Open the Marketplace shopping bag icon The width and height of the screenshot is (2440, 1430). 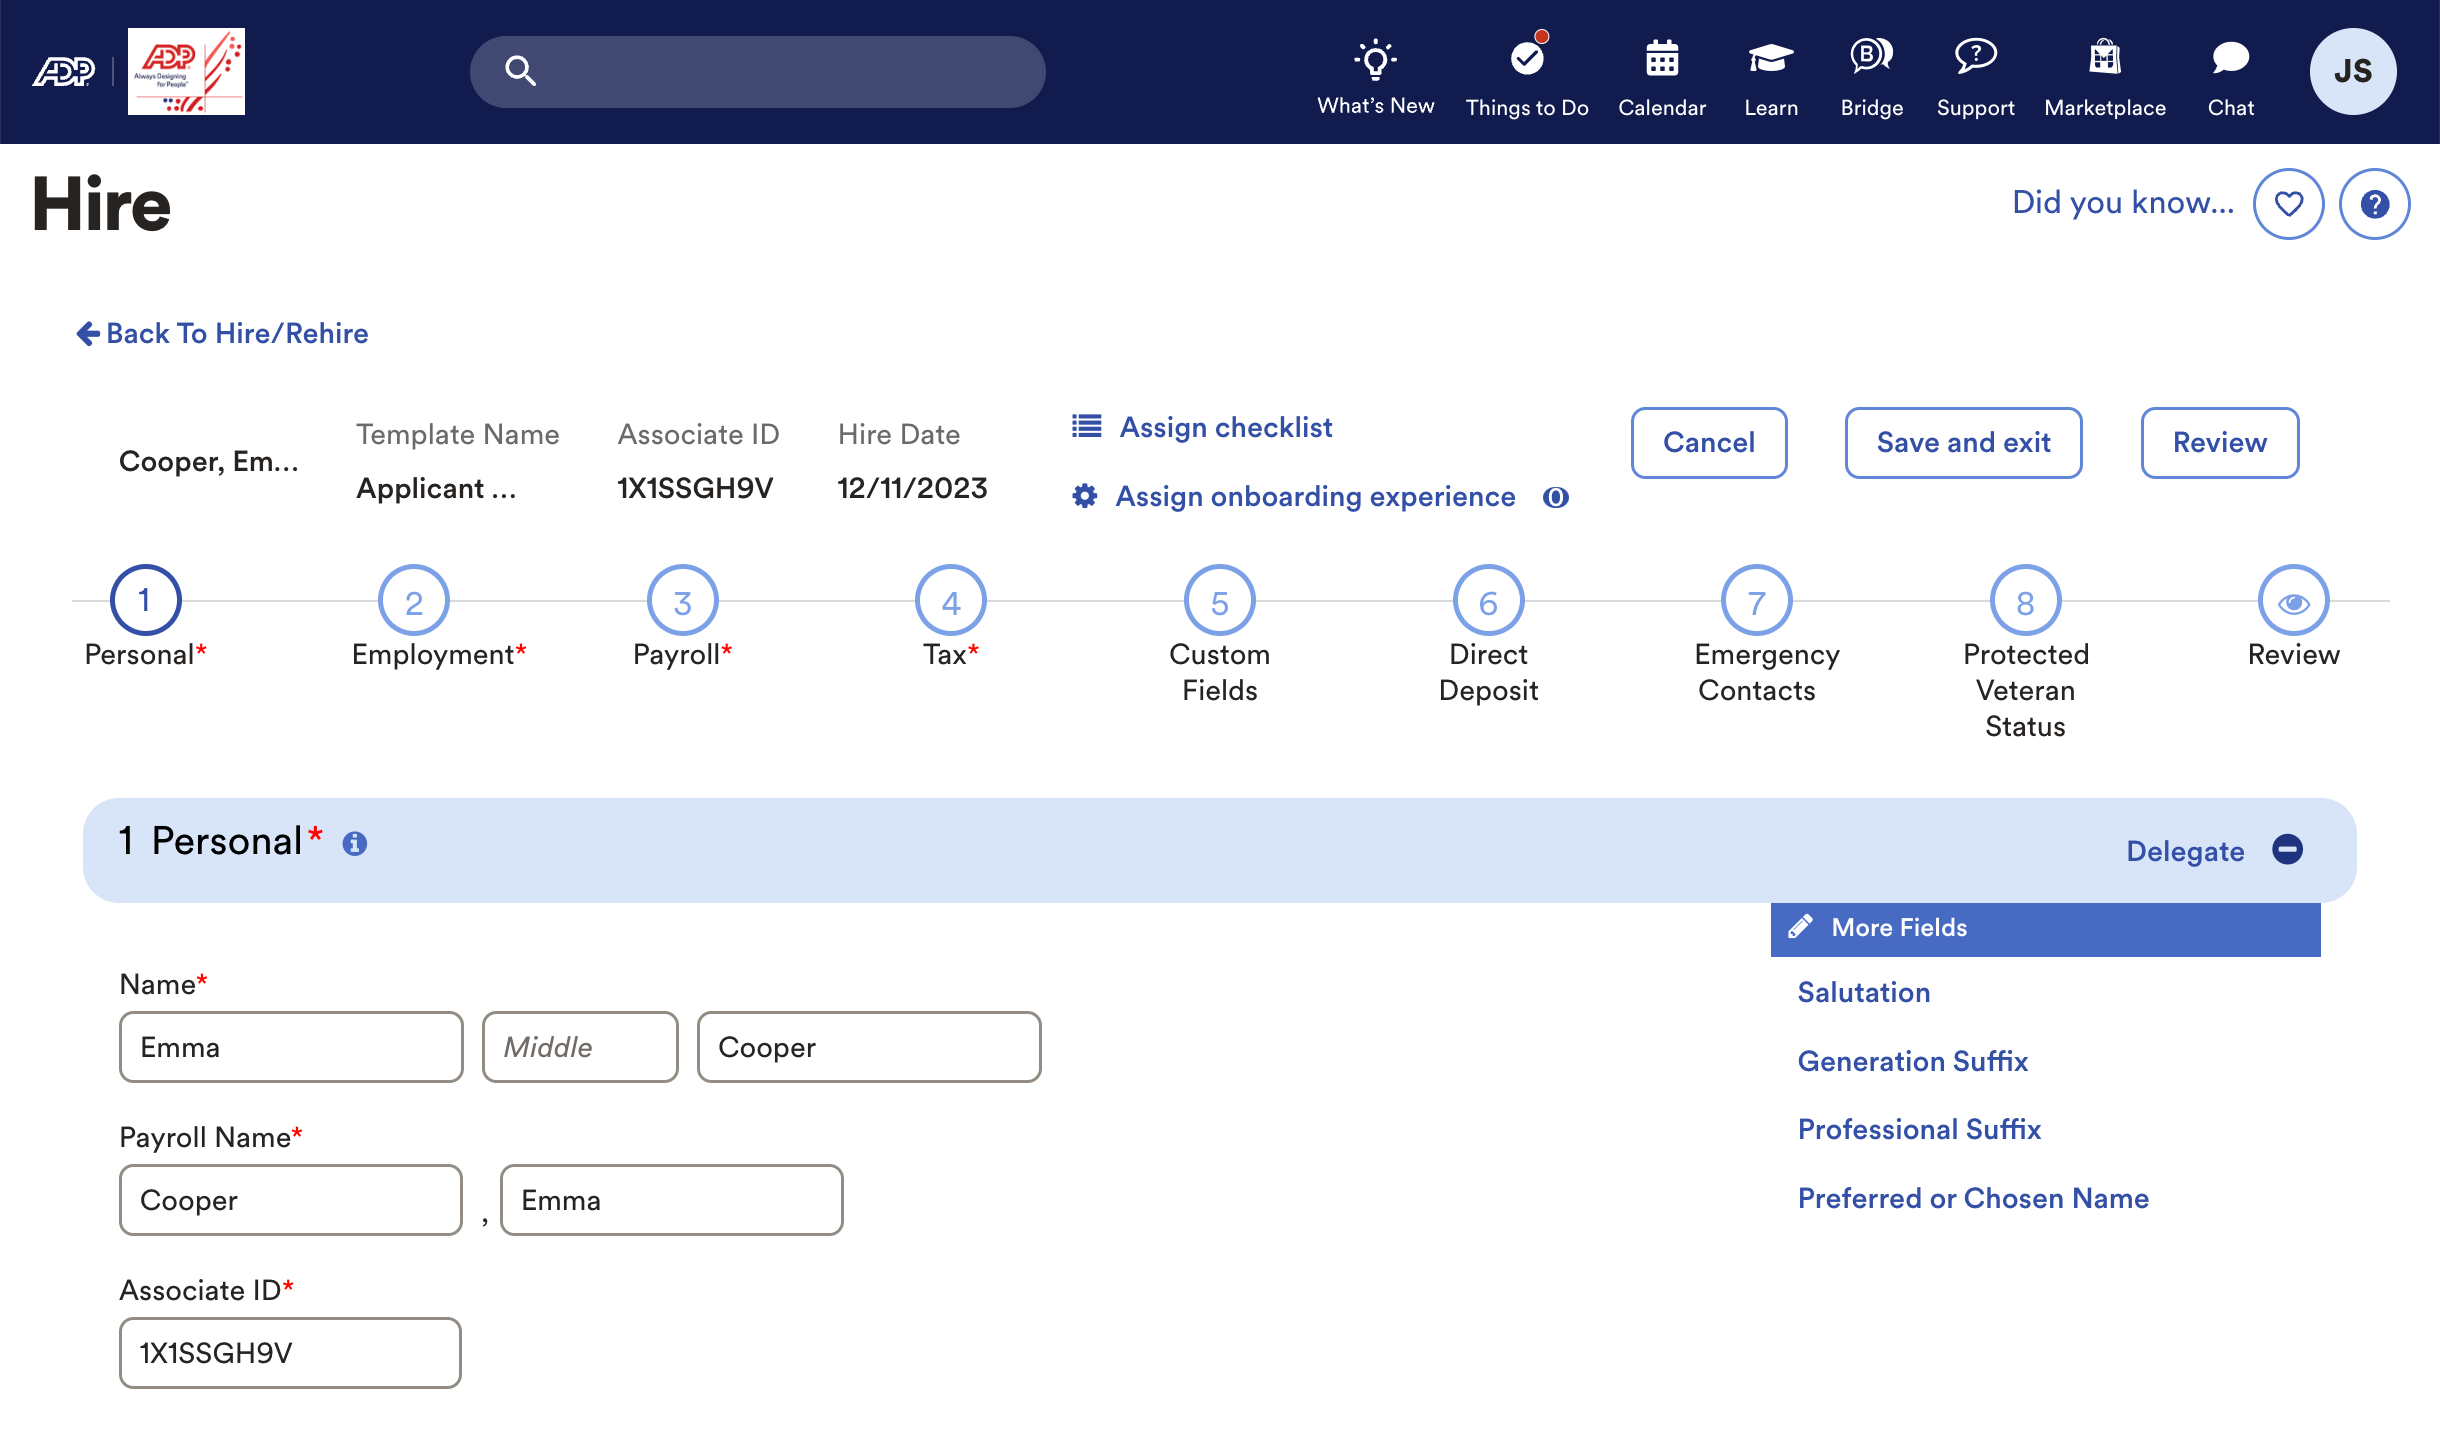click(x=2105, y=57)
